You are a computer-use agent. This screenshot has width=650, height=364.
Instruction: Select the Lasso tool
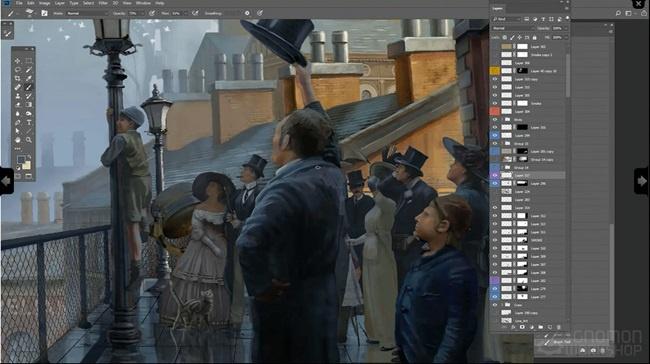point(17,70)
